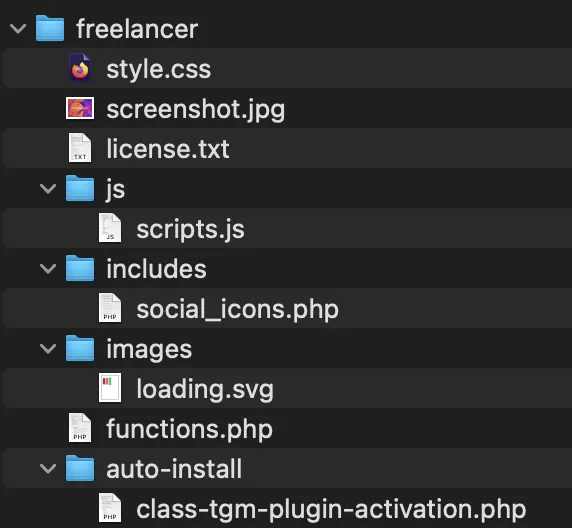
Task: Click the js folder icon
Action: pyautogui.click(x=80, y=188)
